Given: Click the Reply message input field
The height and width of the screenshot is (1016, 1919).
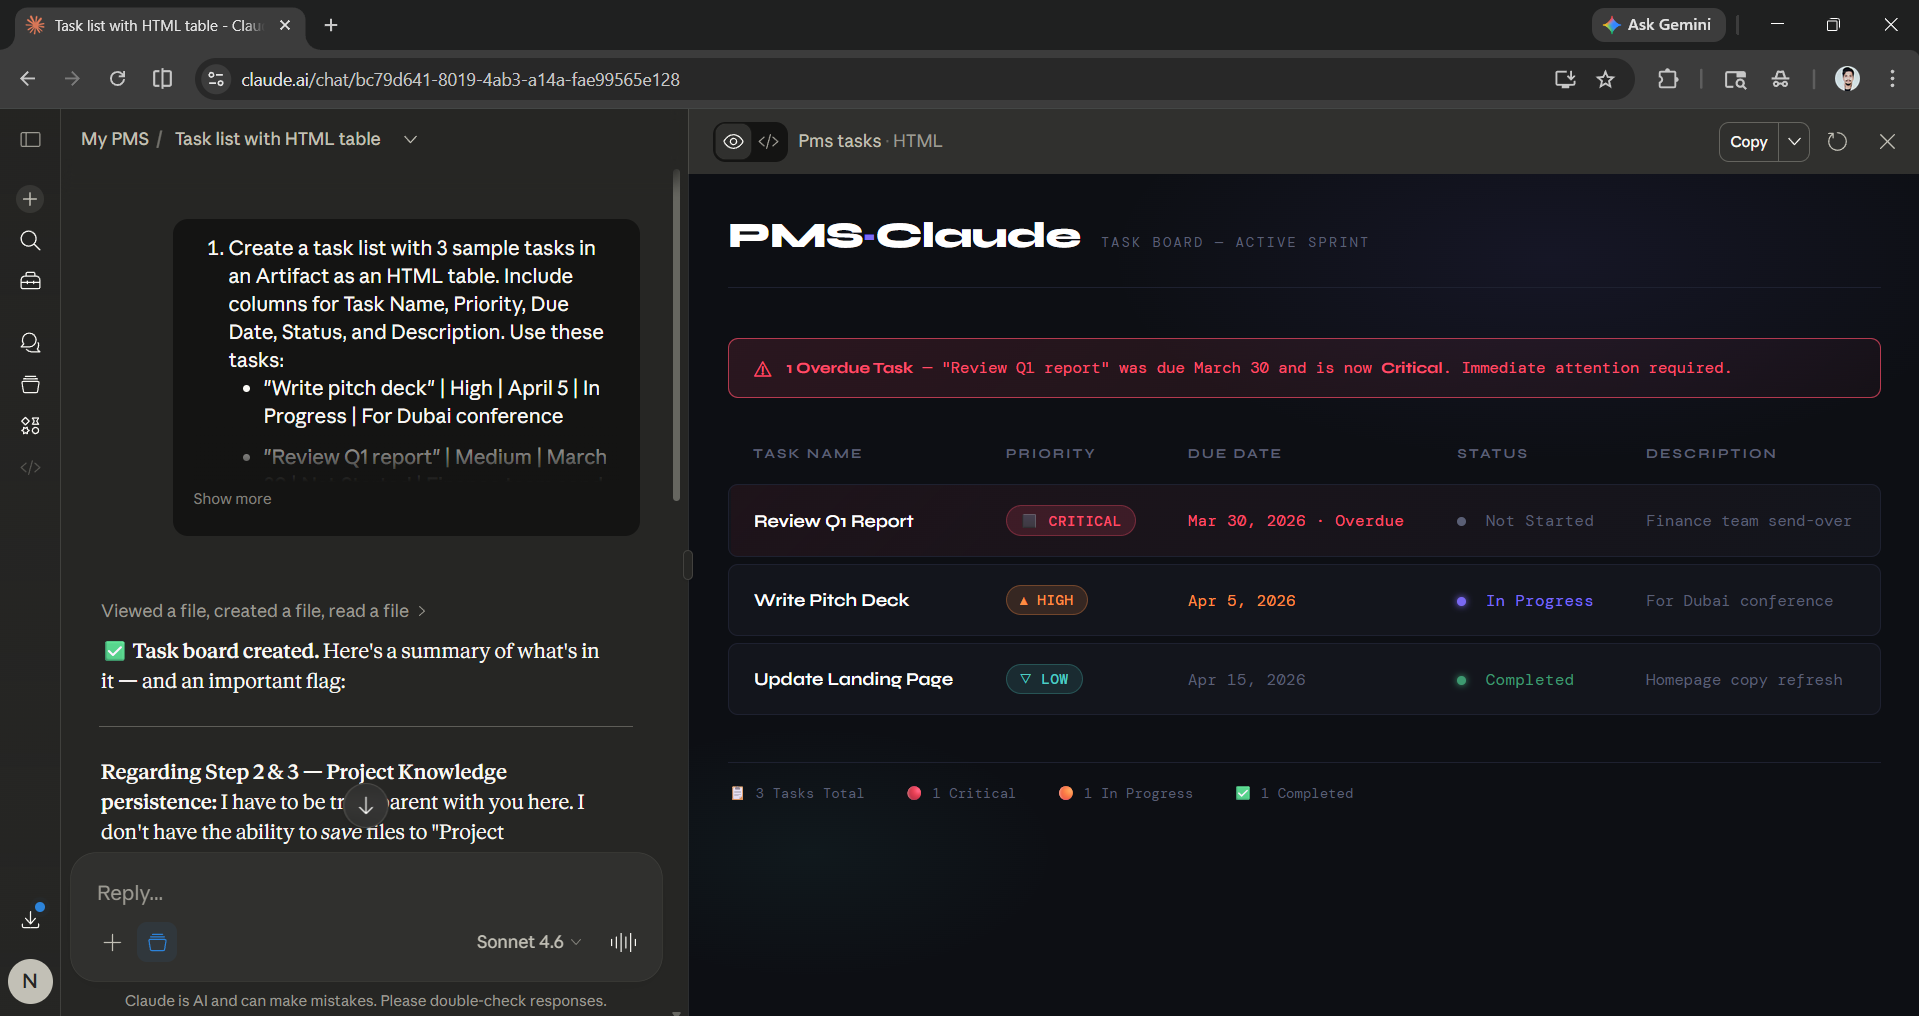Looking at the screenshot, I should [366, 893].
